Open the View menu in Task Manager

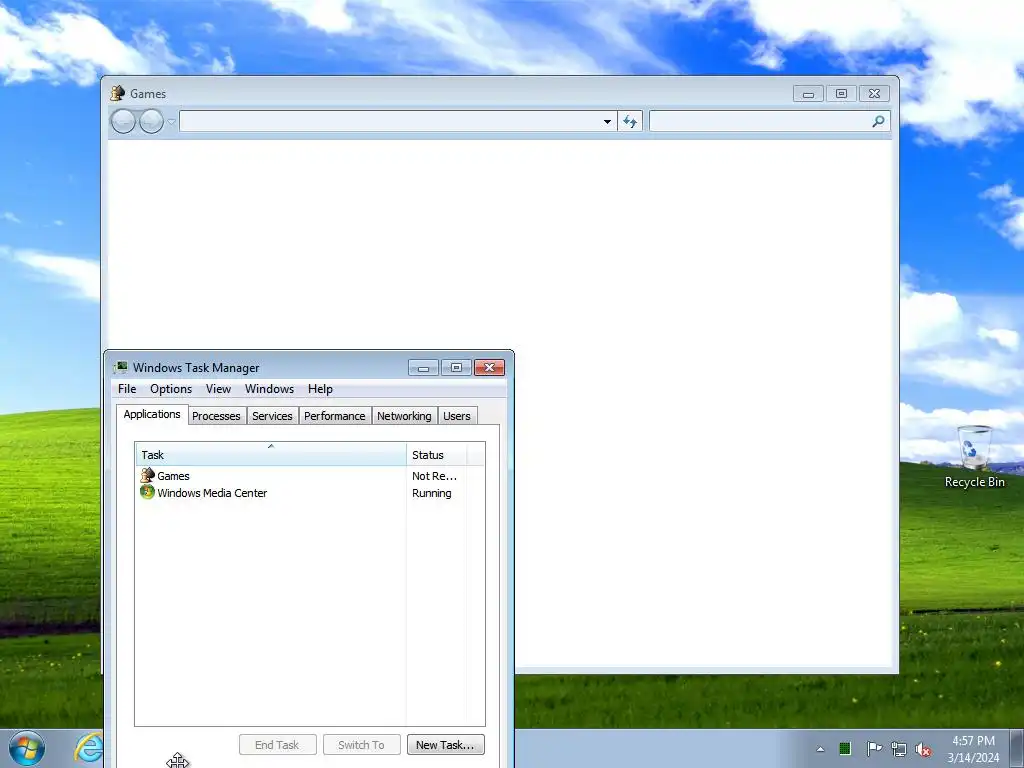coord(218,389)
